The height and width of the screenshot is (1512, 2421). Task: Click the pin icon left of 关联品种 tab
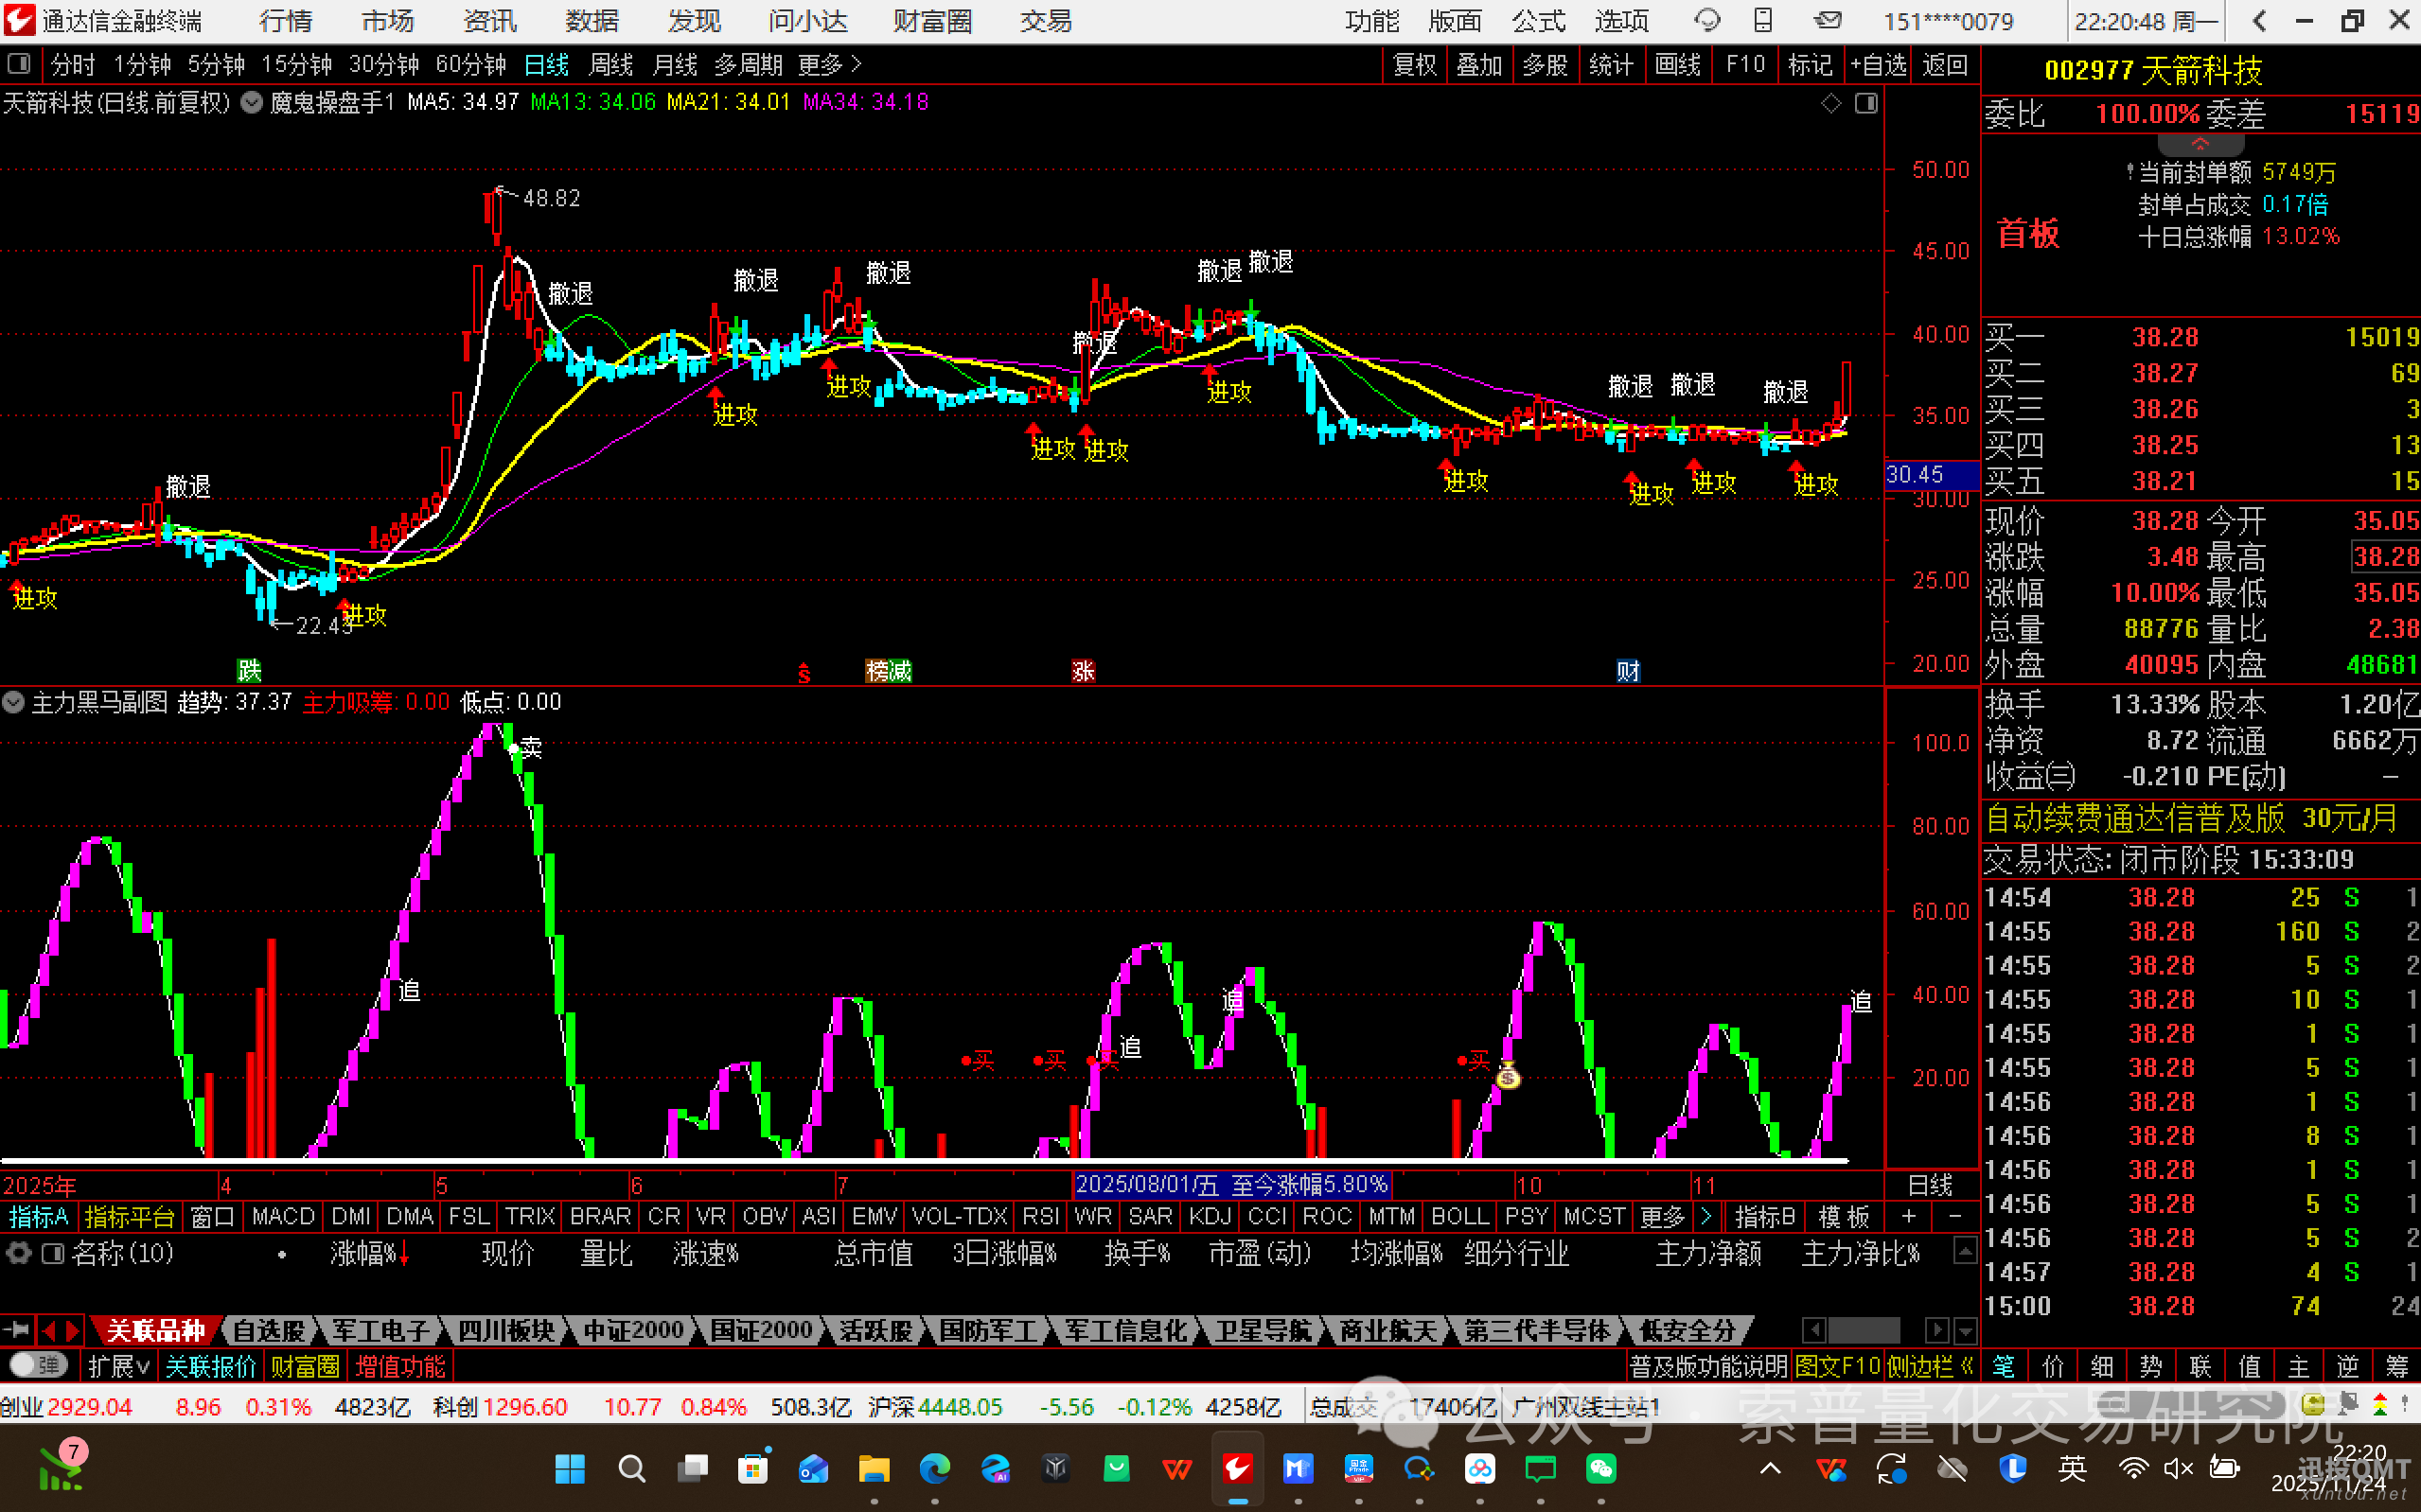[17, 1330]
